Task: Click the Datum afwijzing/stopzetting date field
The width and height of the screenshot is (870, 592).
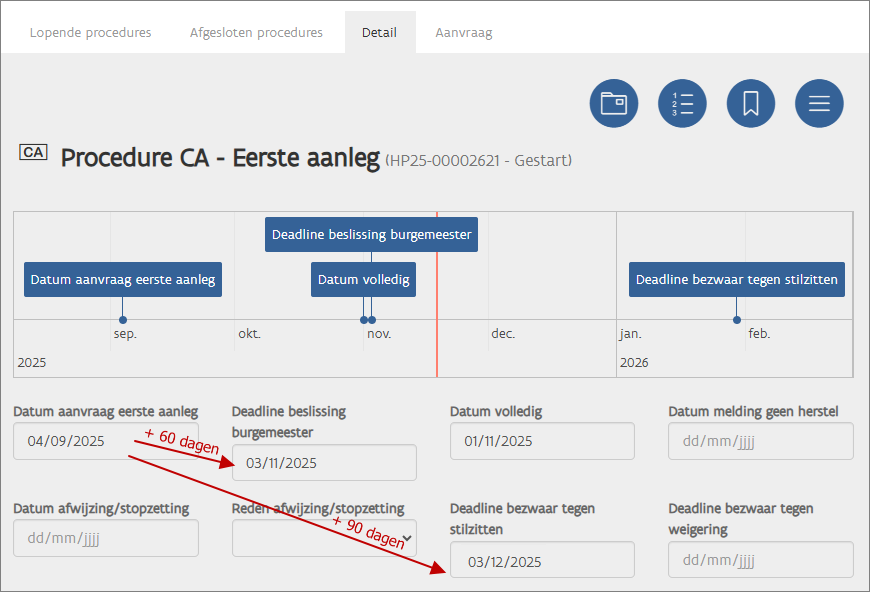Action: tap(105, 539)
